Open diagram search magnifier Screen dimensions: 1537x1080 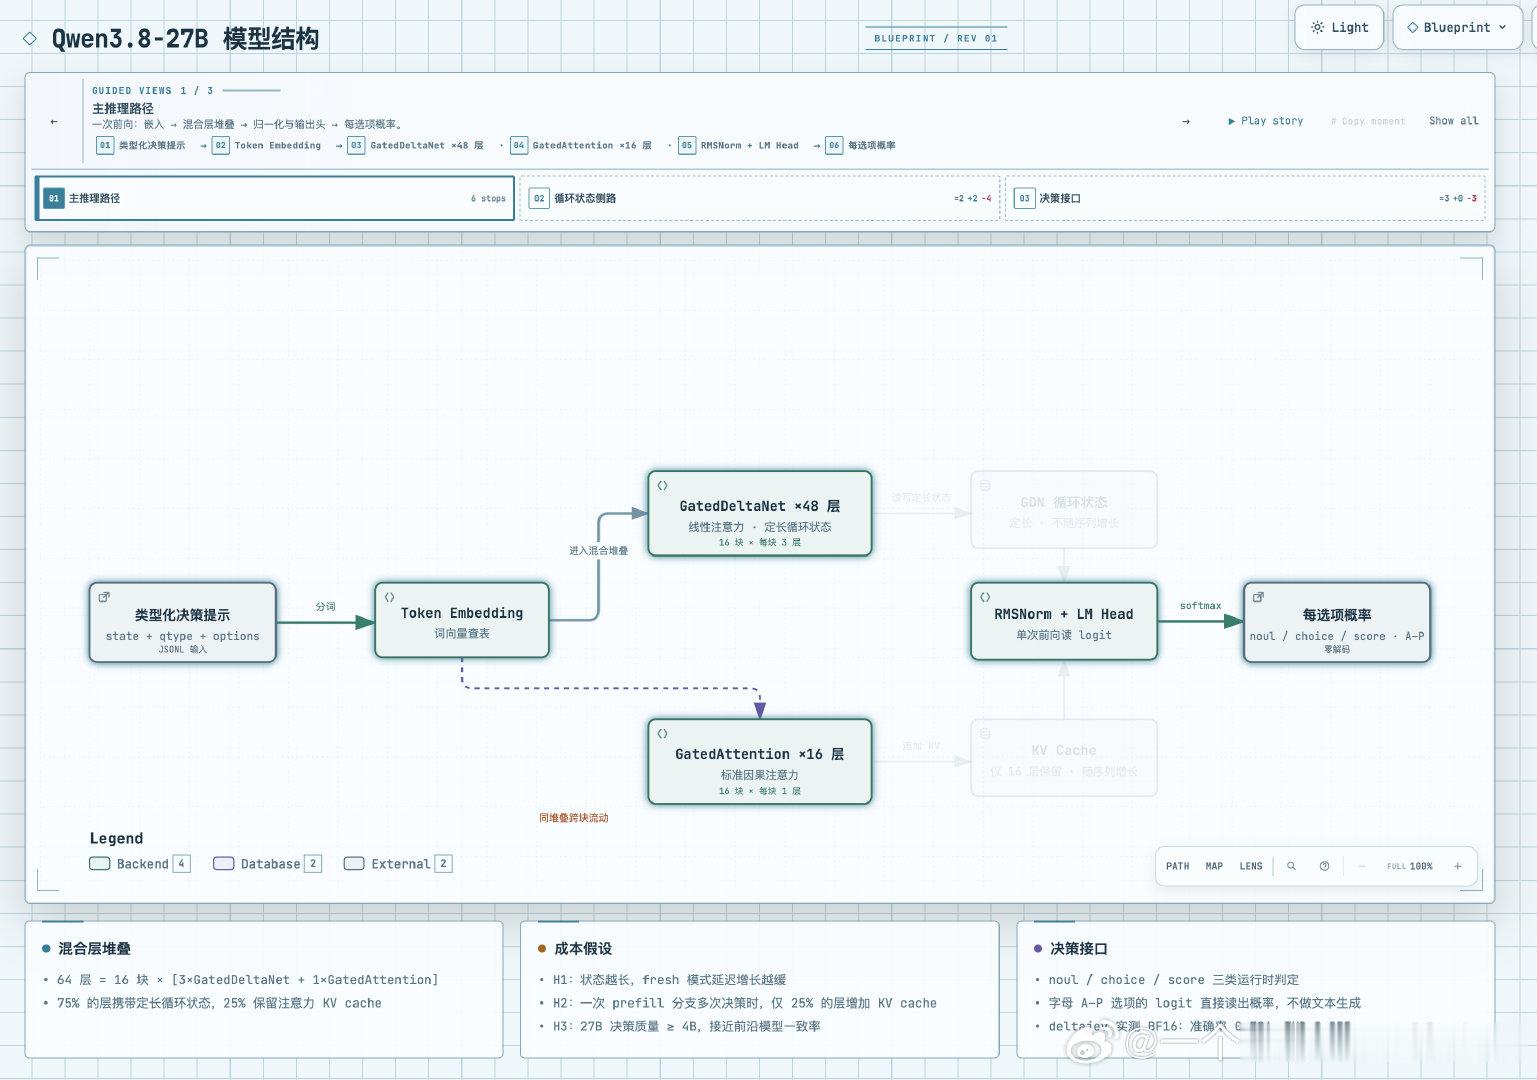1291,866
